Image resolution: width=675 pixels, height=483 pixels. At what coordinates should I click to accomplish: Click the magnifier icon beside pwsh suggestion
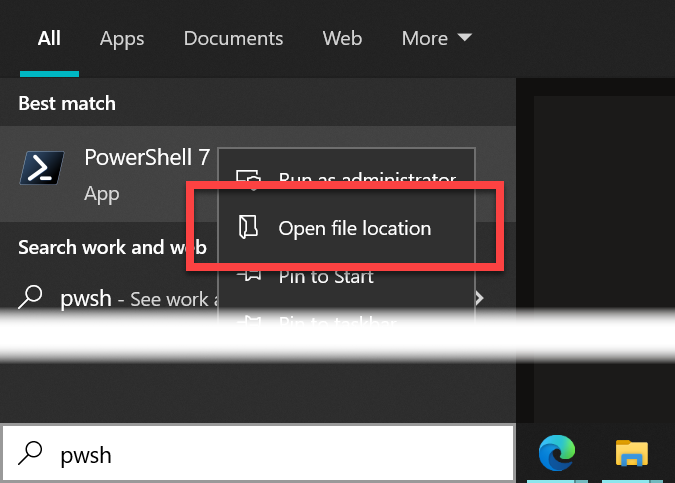[x=30, y=297]
